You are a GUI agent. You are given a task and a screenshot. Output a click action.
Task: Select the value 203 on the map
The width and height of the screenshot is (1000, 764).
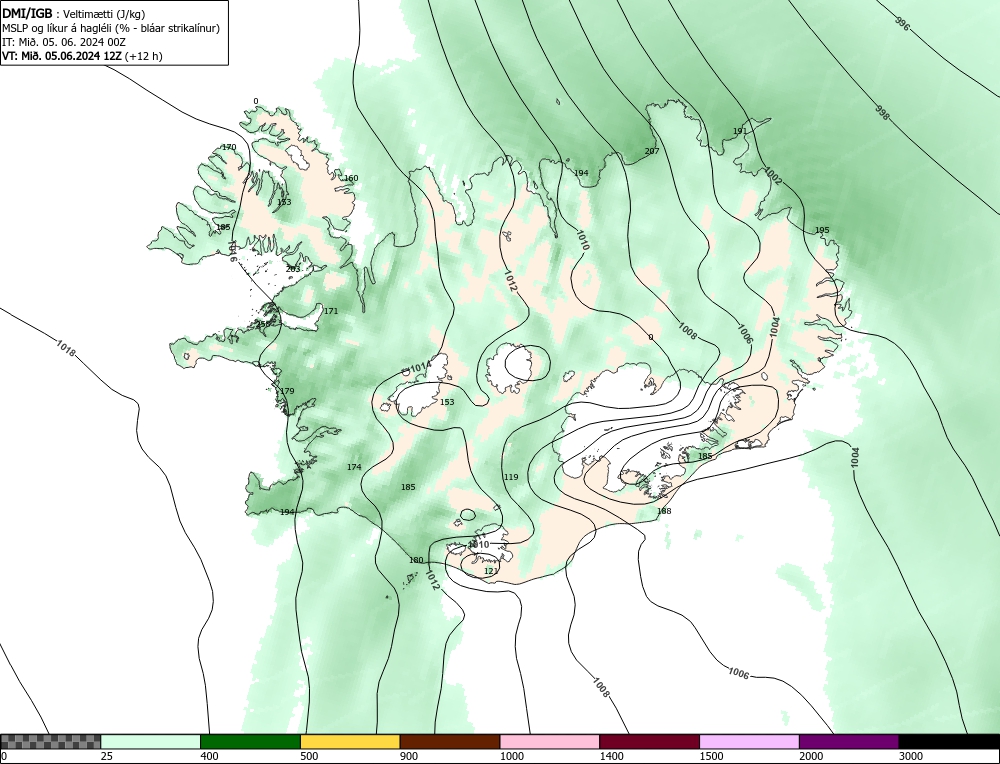coord(293,269)
